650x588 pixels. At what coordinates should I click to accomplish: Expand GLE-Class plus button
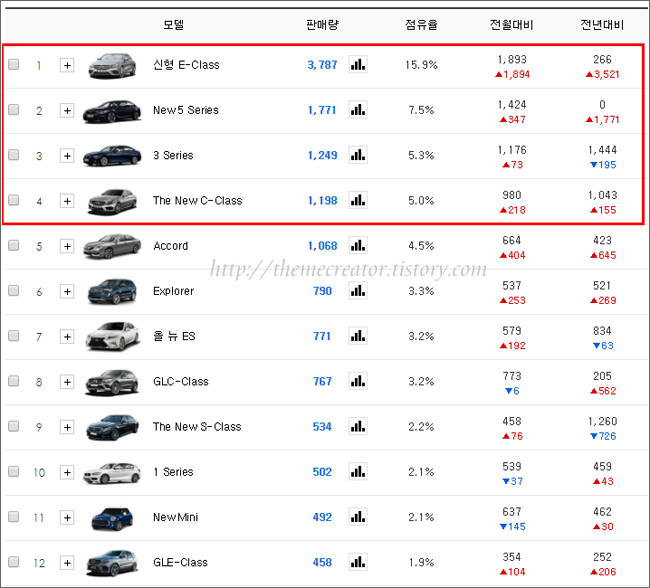[67, 562]
